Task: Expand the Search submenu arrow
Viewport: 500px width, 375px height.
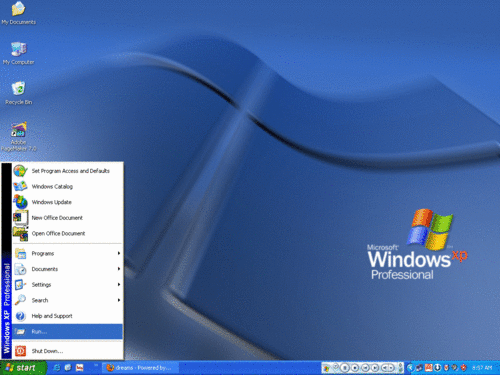Action: pos(119,300)
